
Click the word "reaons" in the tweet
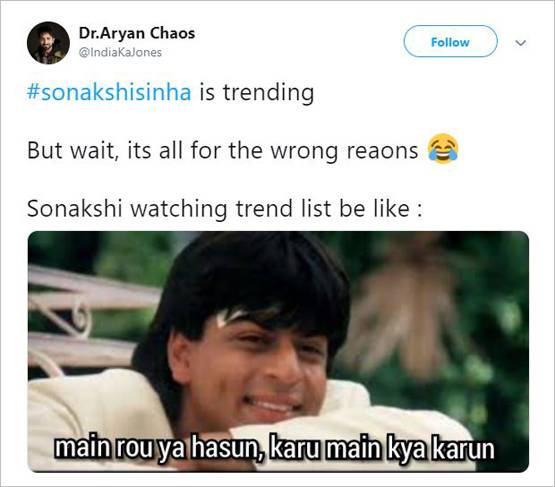pyautogui.click(x=382, y=151)
